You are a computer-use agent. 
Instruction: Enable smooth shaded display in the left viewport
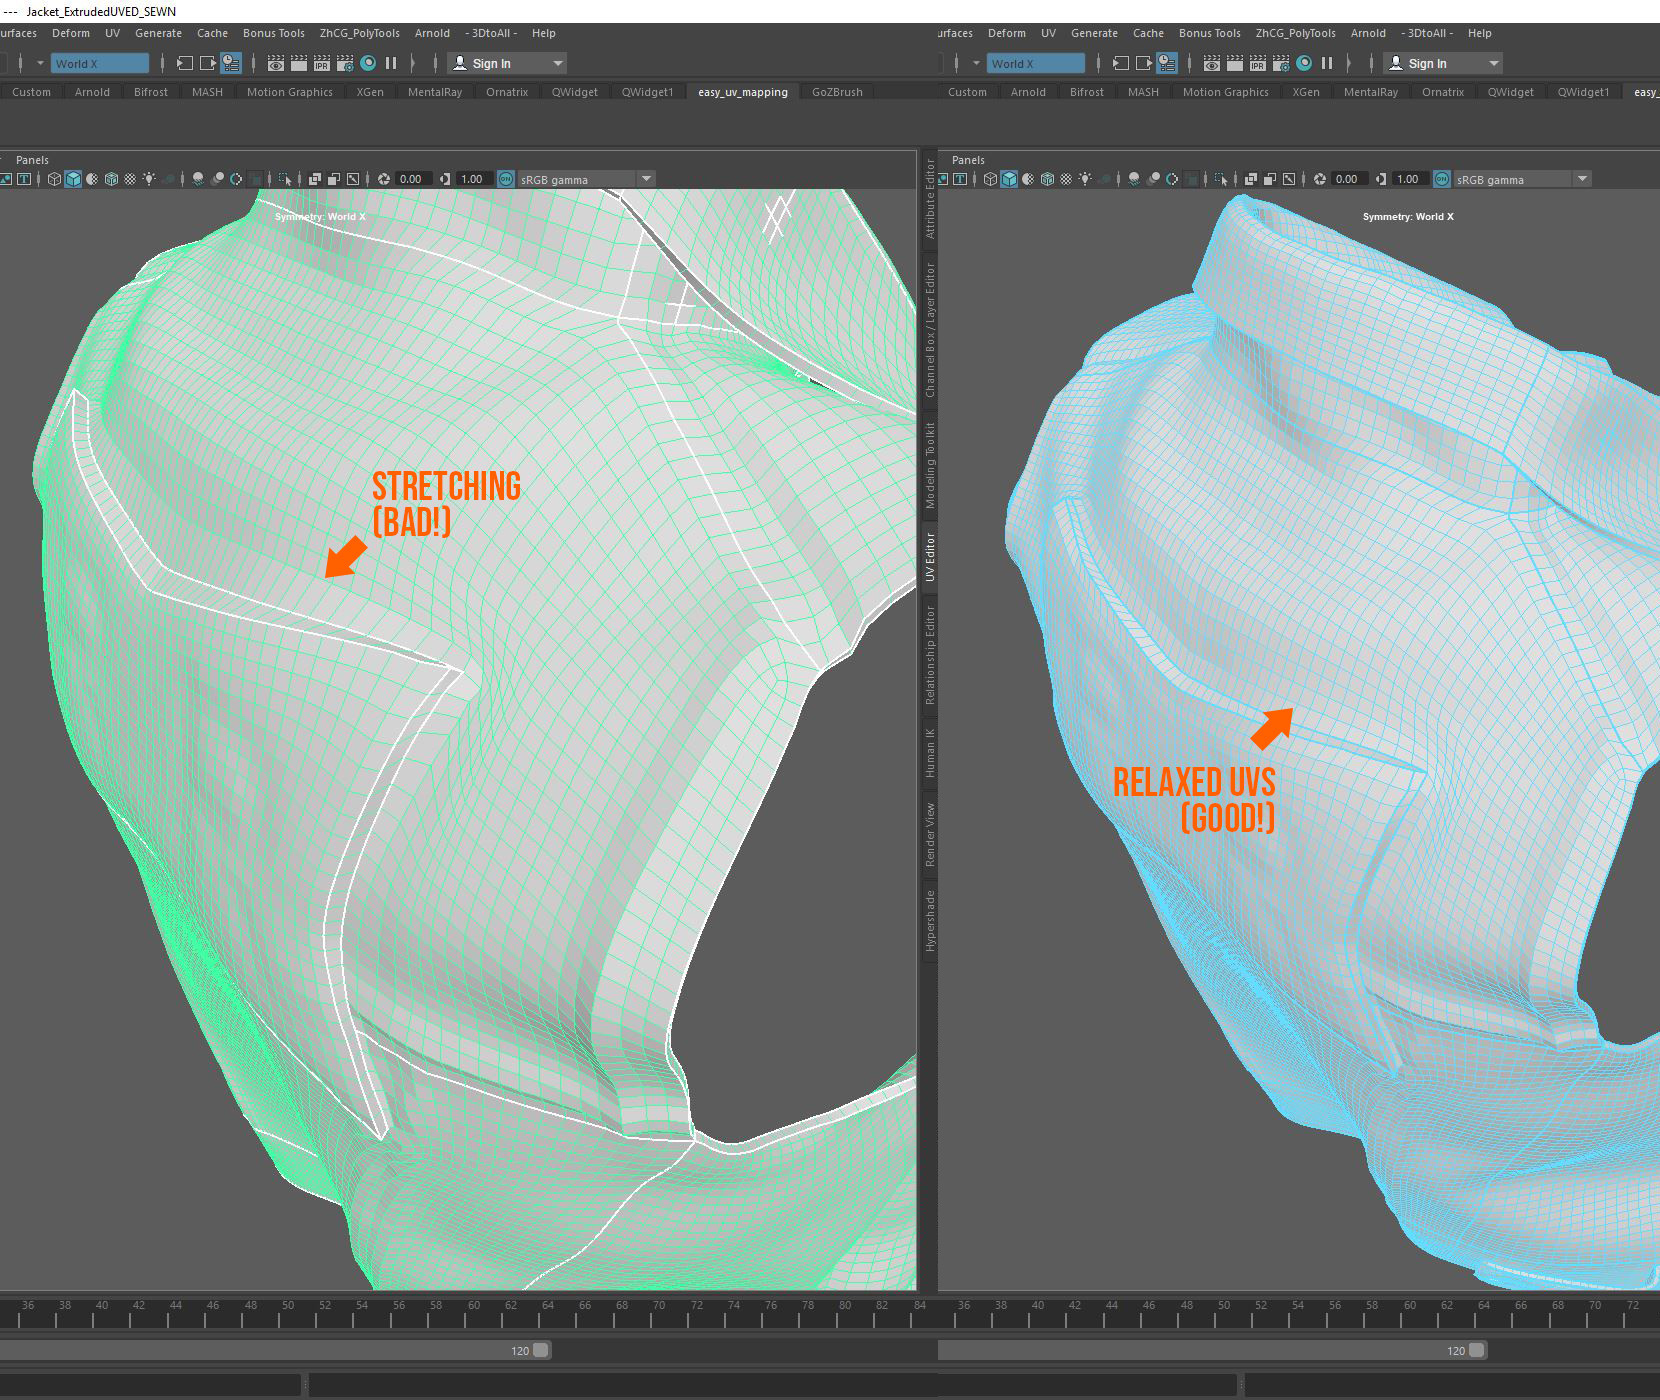point(72,179)
